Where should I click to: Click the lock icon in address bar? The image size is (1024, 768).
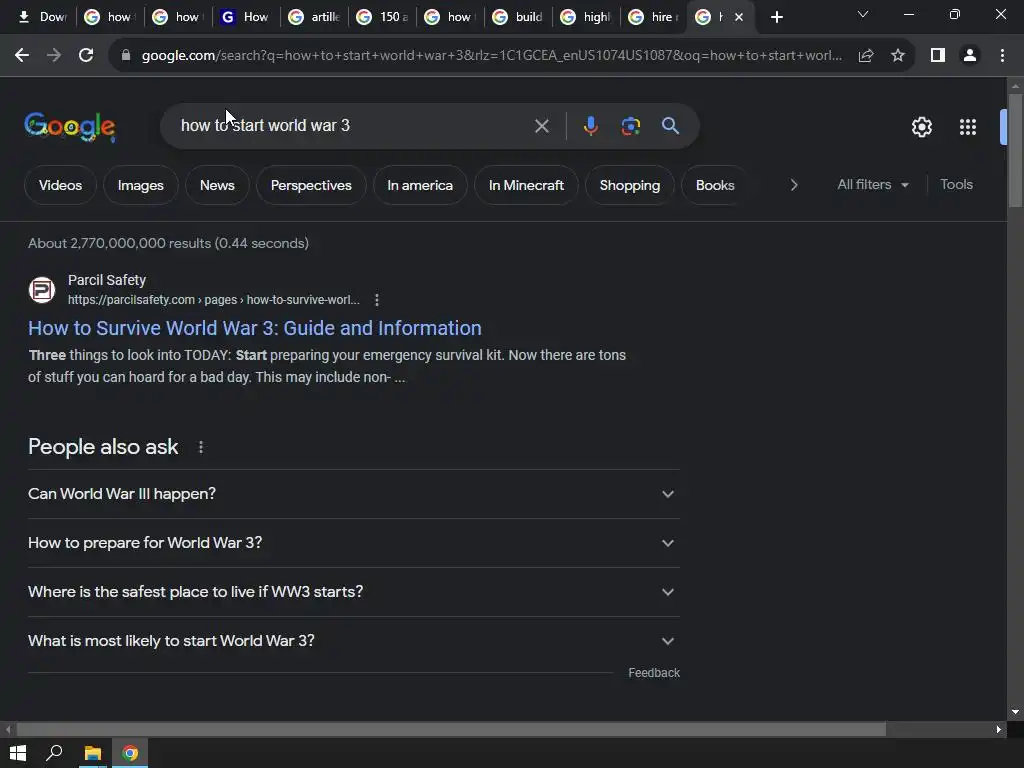coord(126,56)
